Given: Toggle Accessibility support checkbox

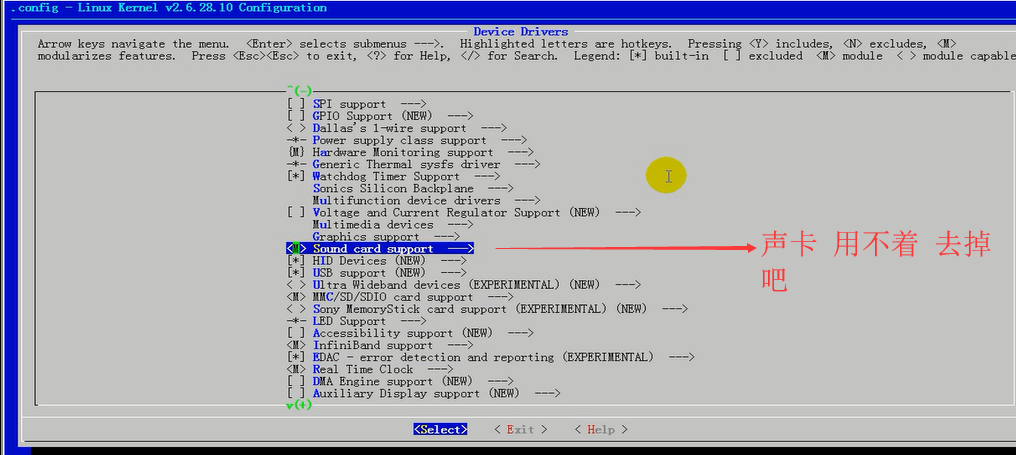Looking at the screenshot, I should point(295,333).
